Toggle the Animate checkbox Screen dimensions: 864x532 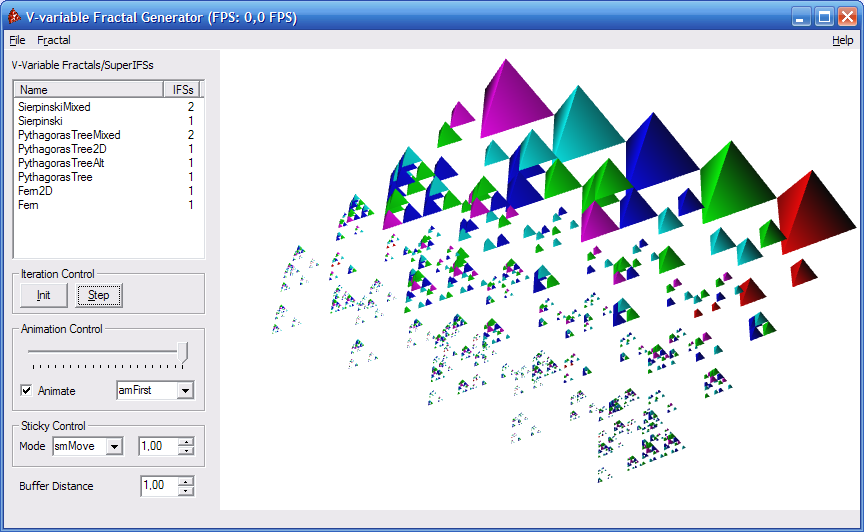click(27, 391)
